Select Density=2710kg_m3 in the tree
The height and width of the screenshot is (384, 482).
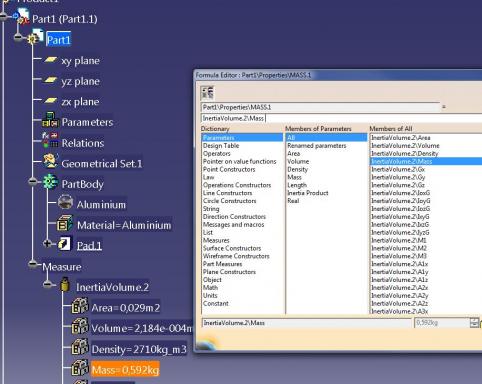pos(139,349)
